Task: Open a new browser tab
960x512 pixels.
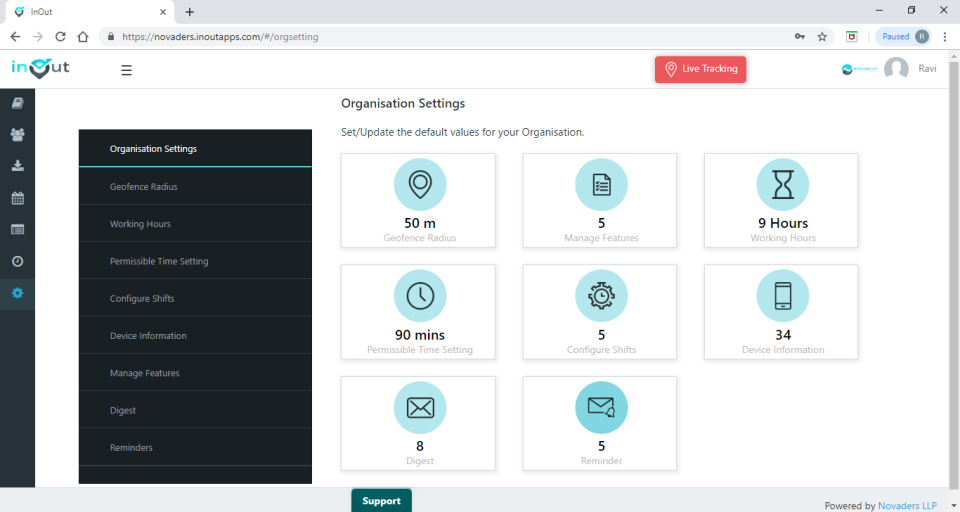Action: tap(190, 12)
